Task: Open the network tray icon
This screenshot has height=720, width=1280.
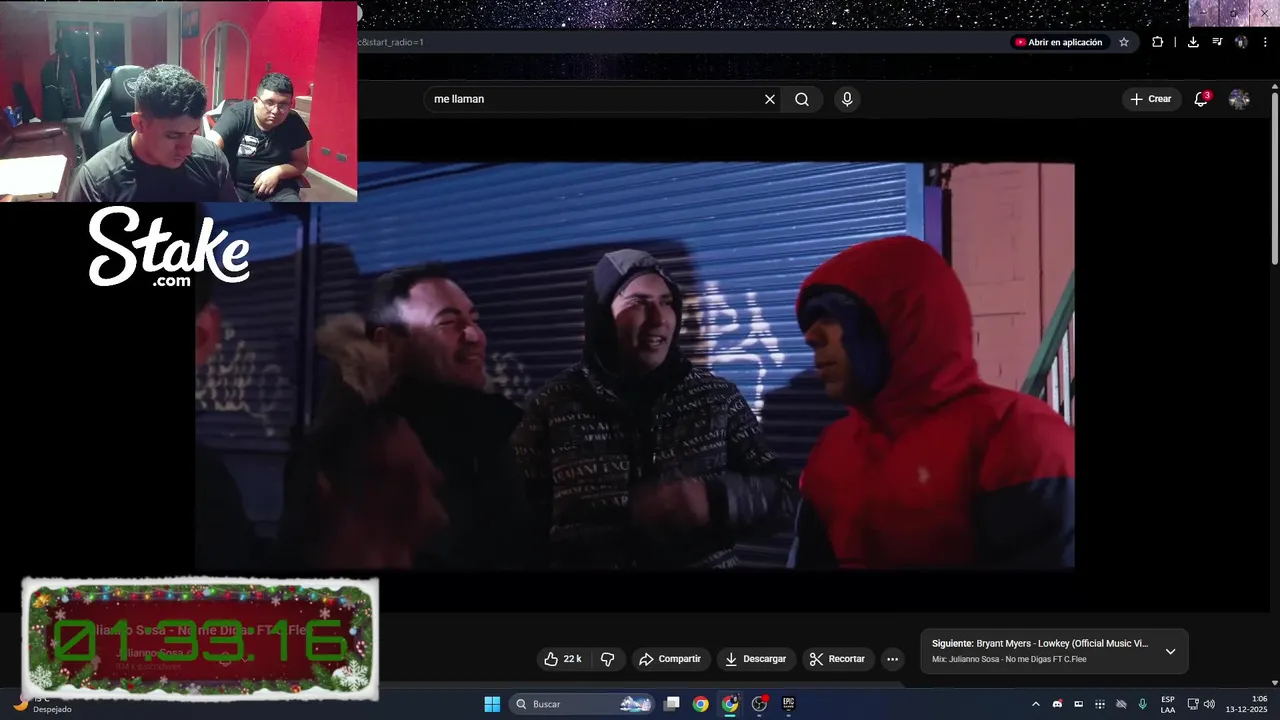Action: pos(1192,704)
